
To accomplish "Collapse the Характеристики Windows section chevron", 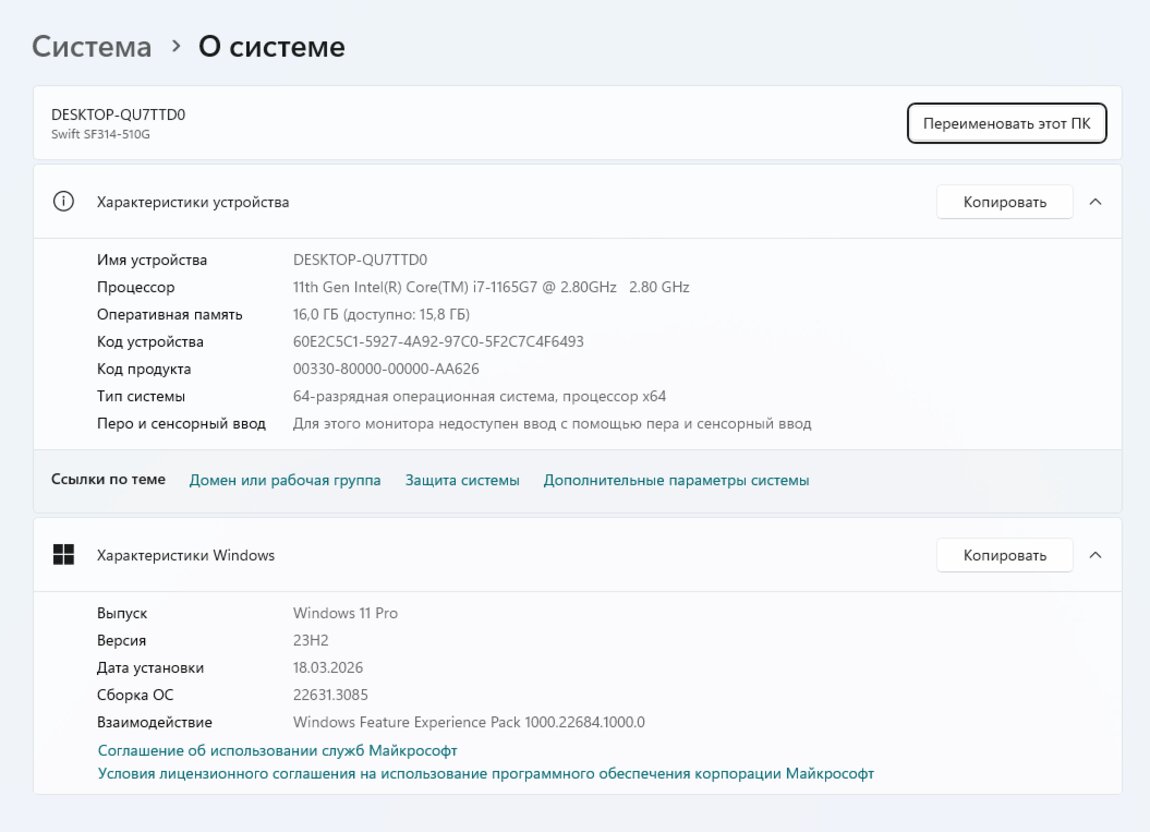I will click(x=1095, y=555).
